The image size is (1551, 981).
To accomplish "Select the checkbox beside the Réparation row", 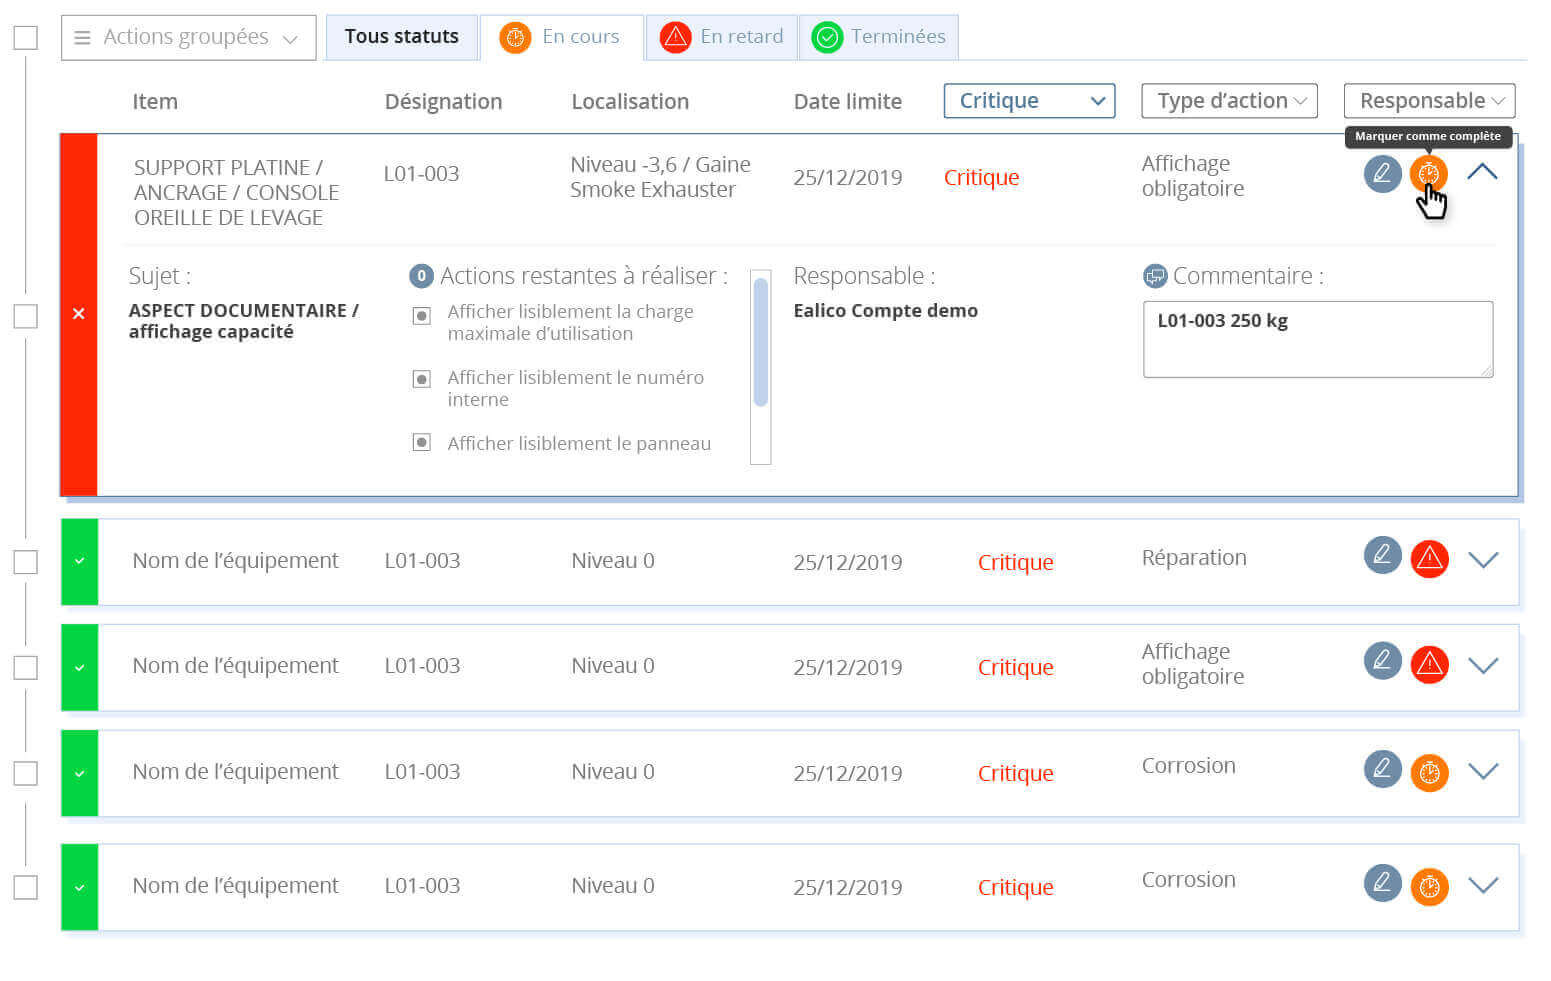I will (x=25, y=562).
